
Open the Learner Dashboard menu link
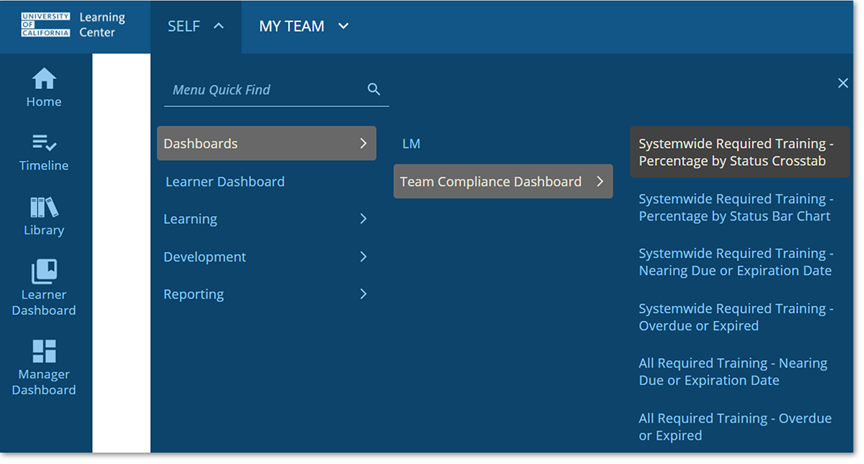coord(225,181)
